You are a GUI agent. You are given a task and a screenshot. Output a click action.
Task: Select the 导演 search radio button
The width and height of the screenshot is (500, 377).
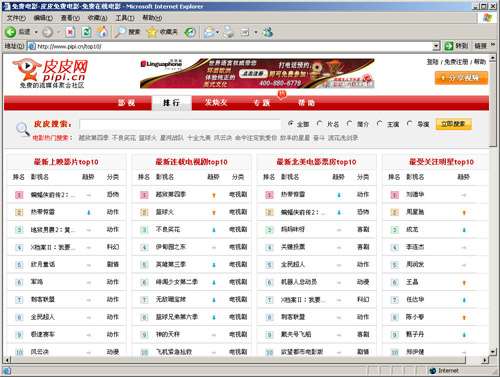[x=410, y=124]
